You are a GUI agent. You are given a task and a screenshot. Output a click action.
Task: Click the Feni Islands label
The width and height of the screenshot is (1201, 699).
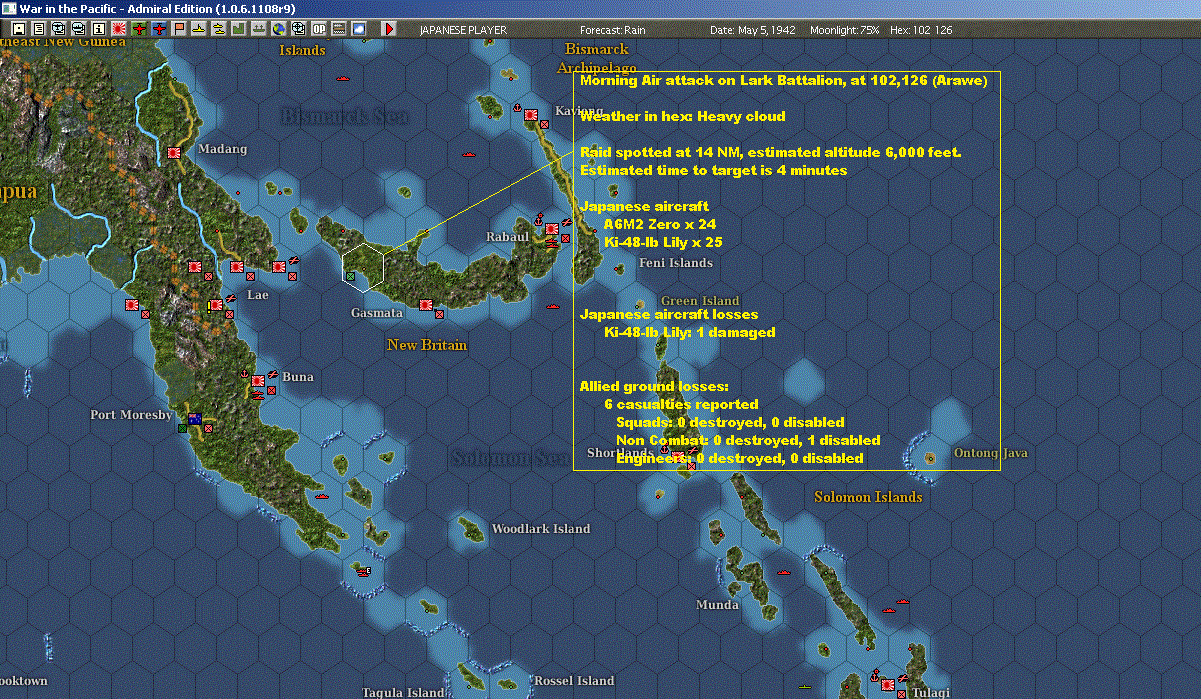coord(676,263)
